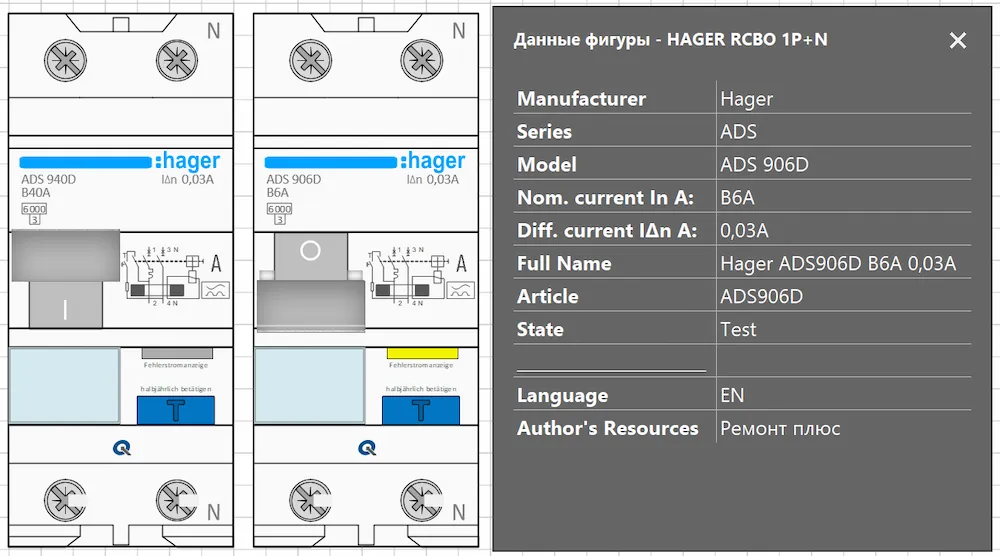This screenshot has width=1000, height=556.
Task: Click top N terminal screw of ADS 906D
Action: pyautogui.click(x=422, y=61)
